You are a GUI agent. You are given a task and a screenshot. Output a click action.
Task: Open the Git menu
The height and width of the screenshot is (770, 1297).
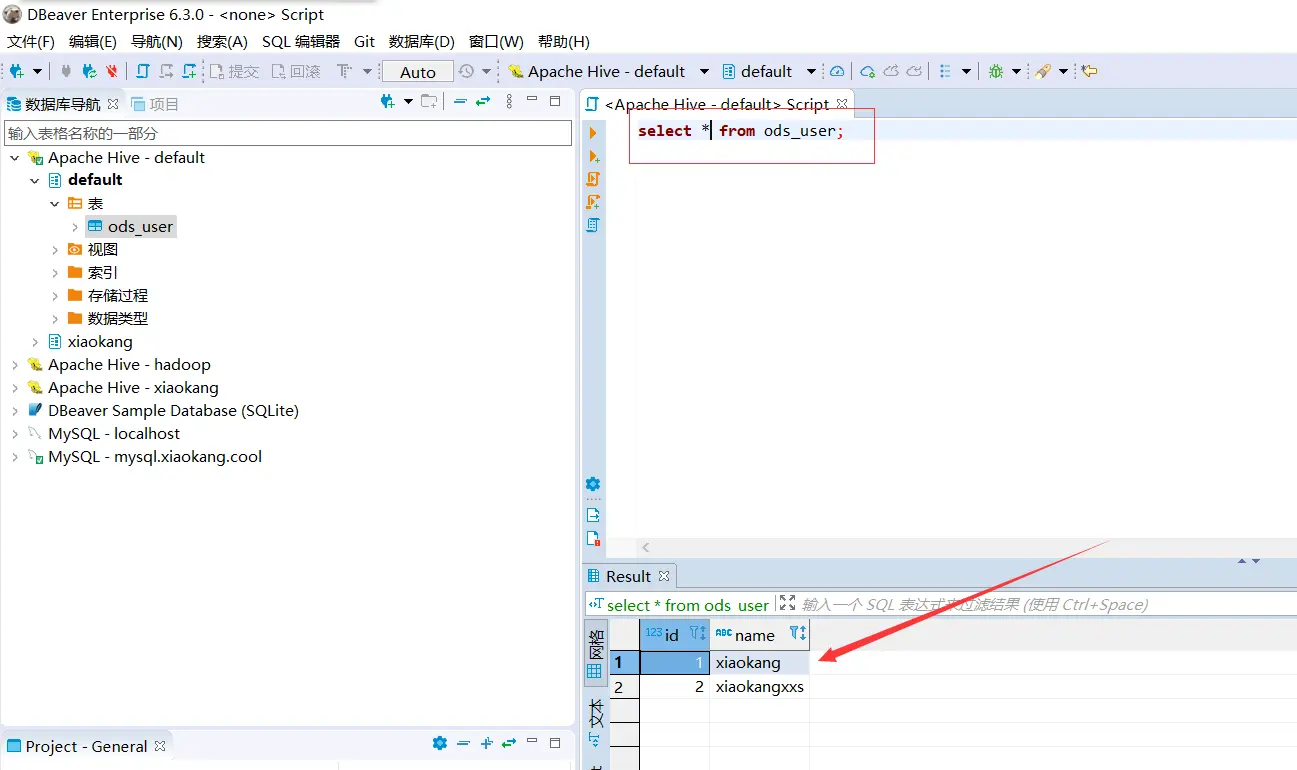(x=364, y=41)
